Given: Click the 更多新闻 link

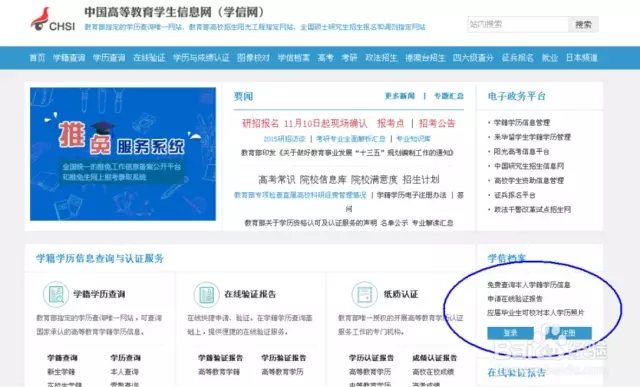Looking at the screenshot, I should click(400, 96).
